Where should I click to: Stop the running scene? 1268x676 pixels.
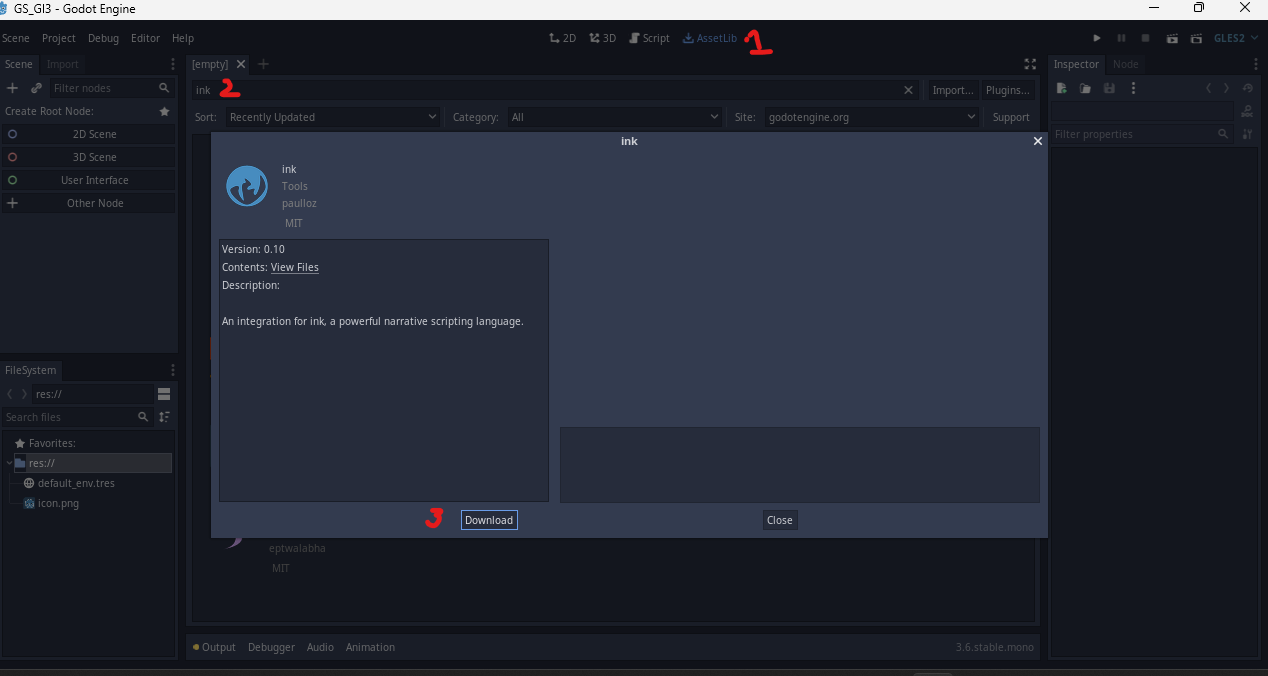[x=1145, y=38]
